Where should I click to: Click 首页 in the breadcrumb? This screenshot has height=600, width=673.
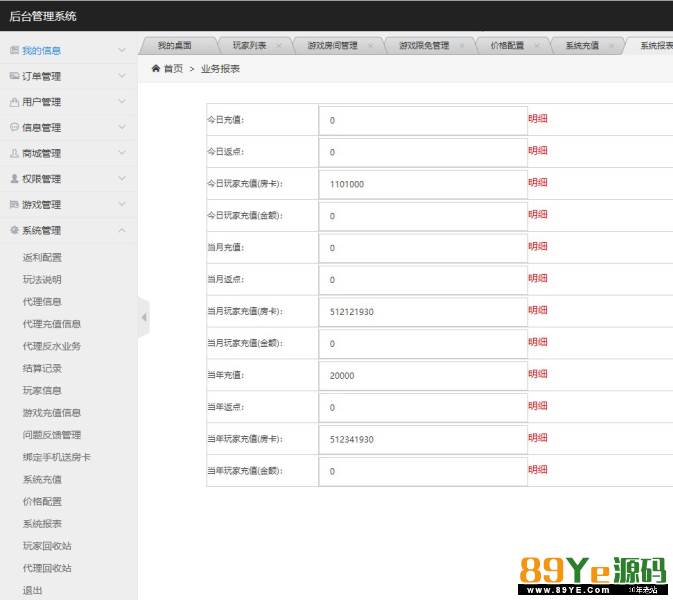[x=173, y=68]
